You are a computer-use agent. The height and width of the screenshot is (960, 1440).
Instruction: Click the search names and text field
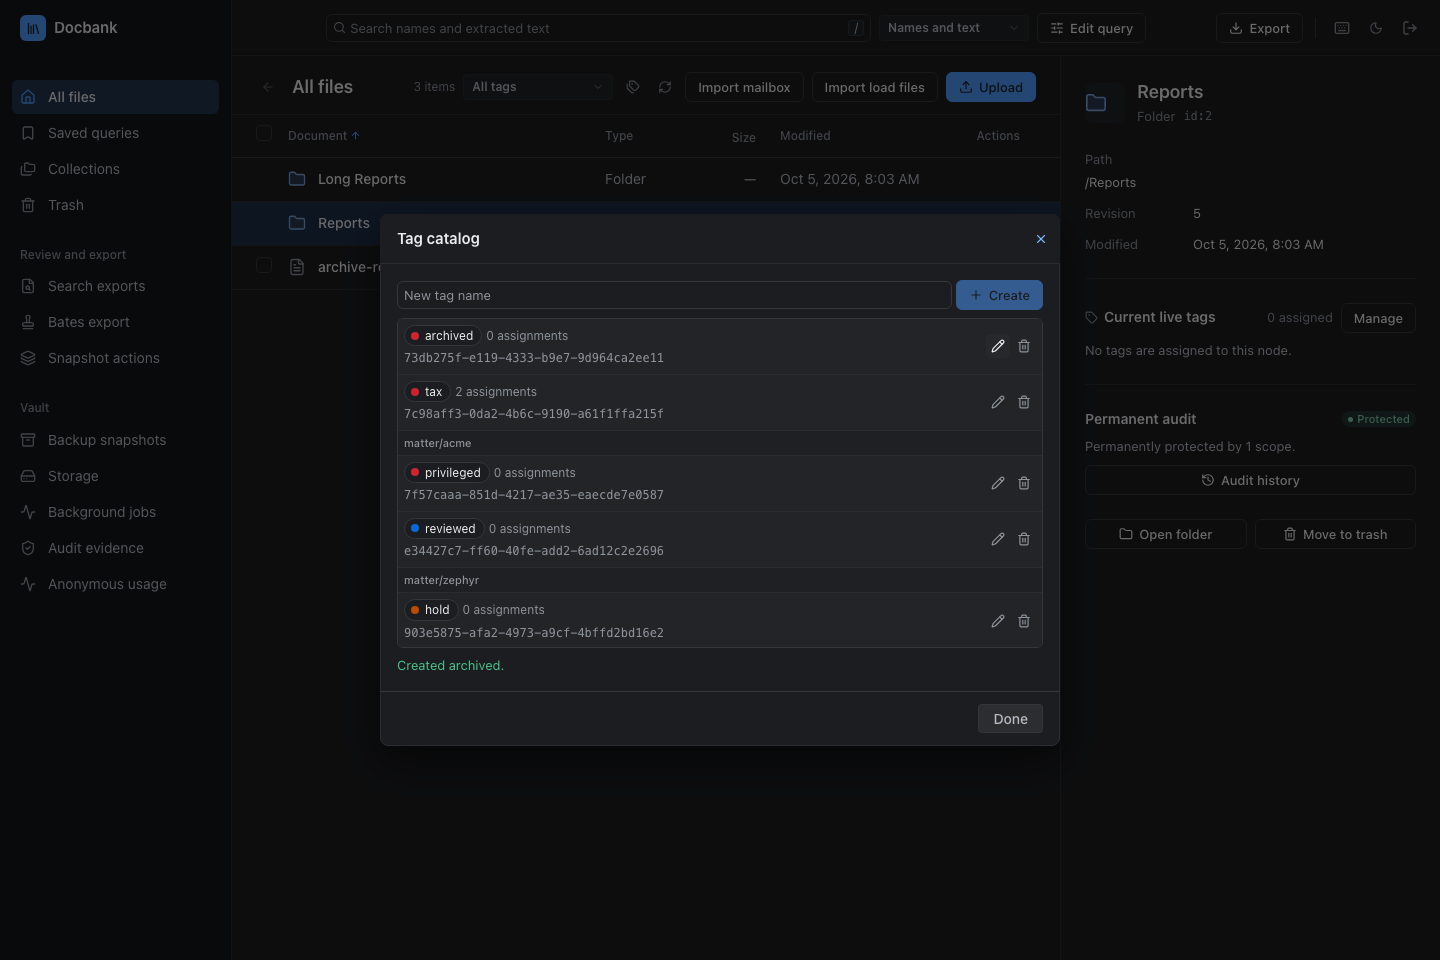pos(598,28)
